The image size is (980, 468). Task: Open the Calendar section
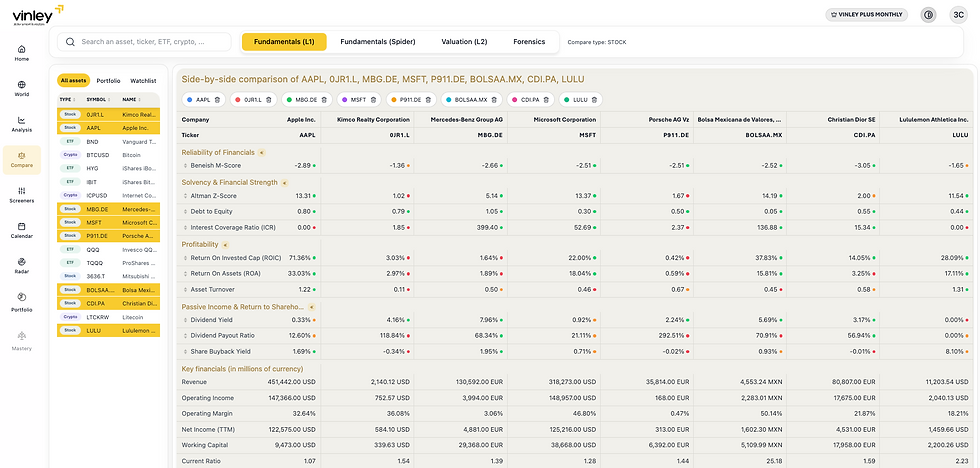pyautogui.click(x=22, y=231)
